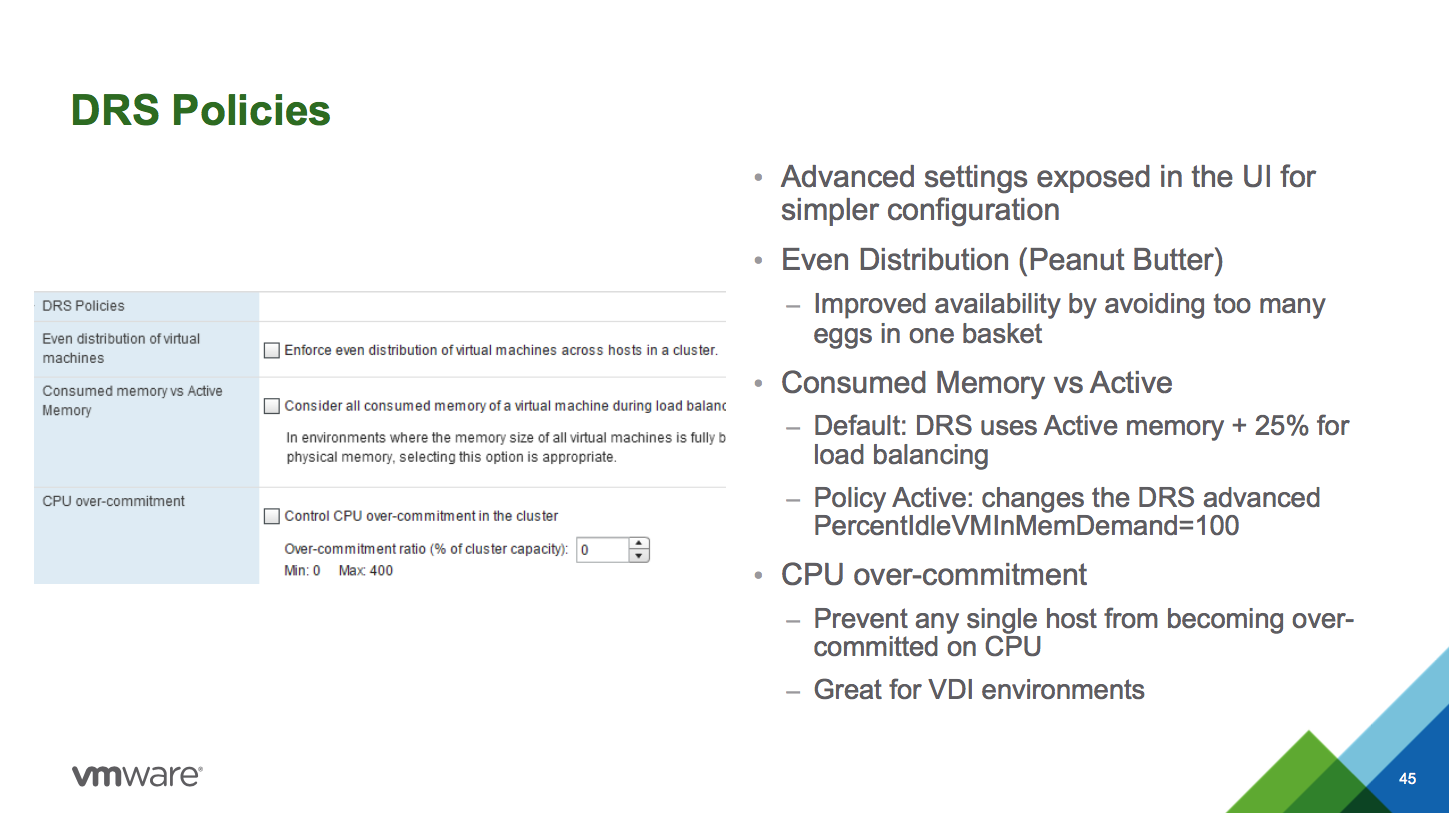Click the Consumed Memory vs Active bullet
Viewport: 1449px width, 813px height.
(976, 383)
